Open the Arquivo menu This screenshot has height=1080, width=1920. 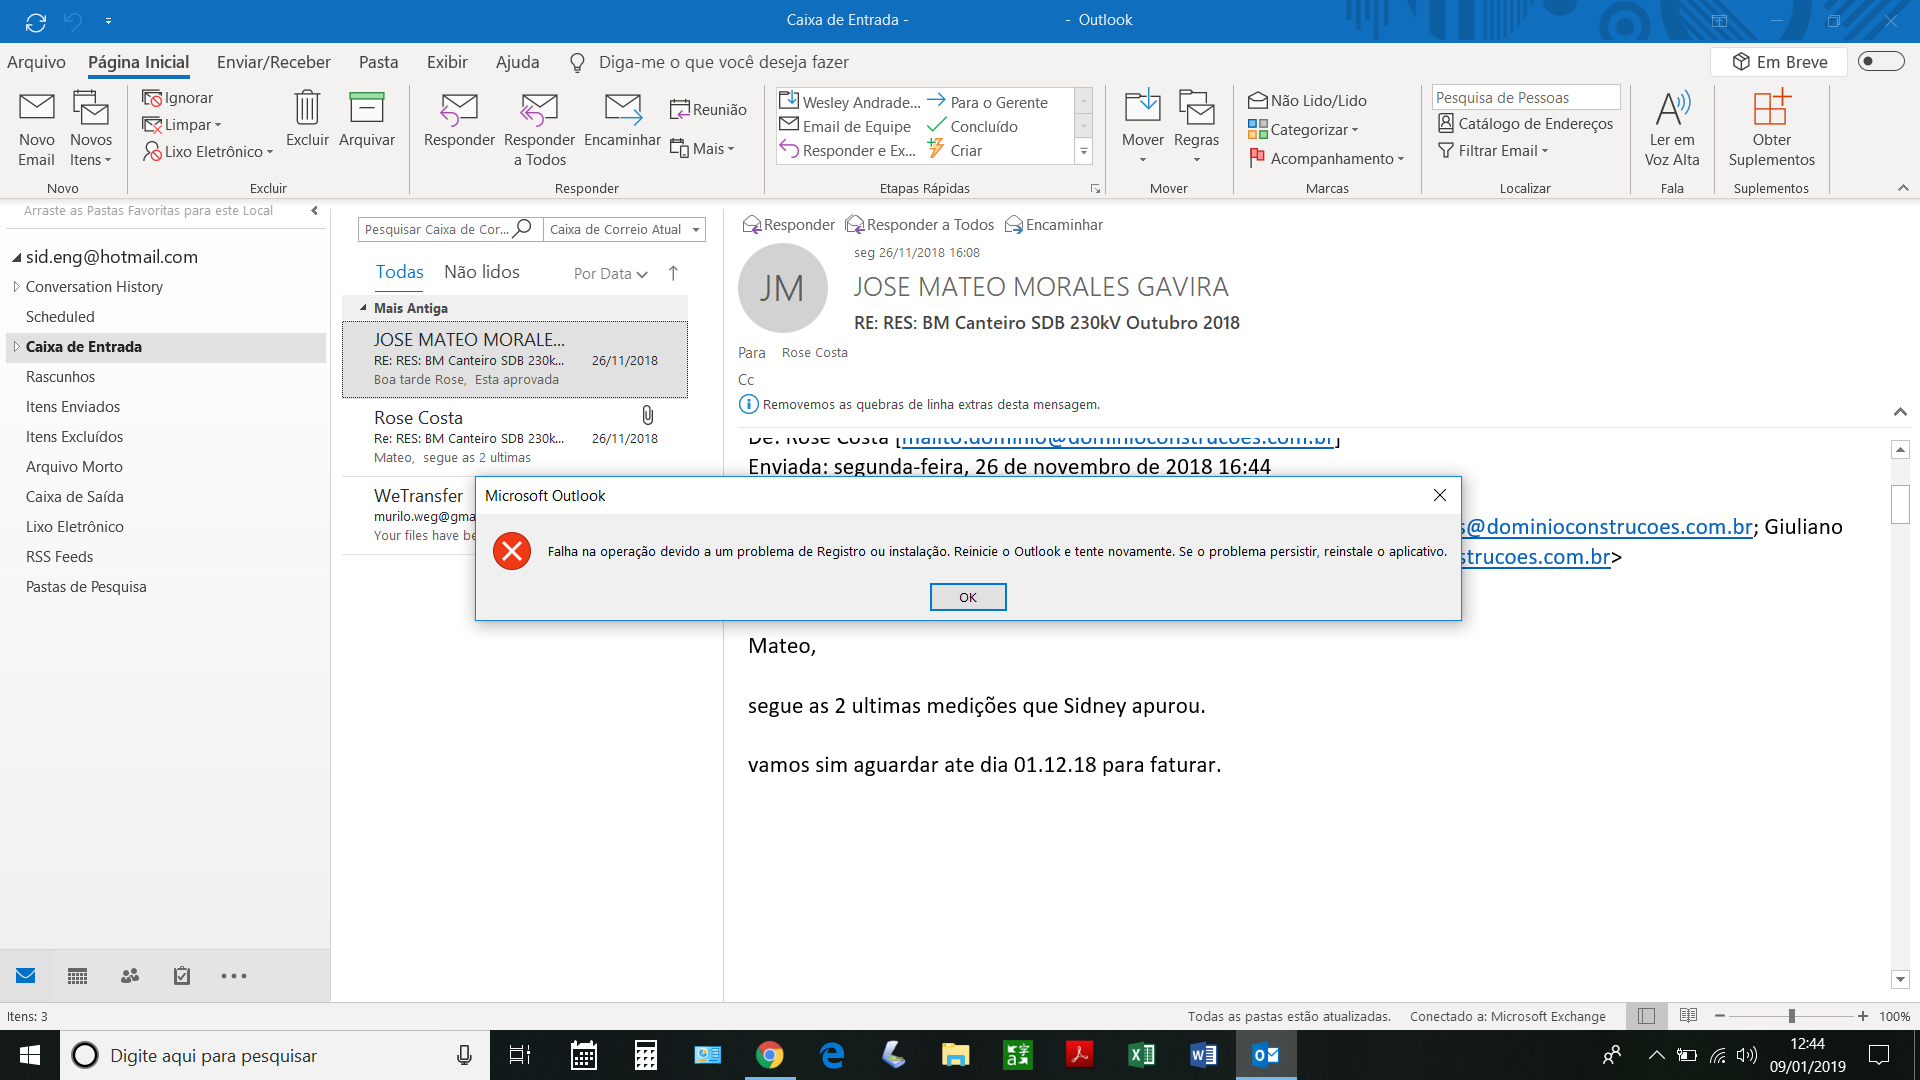36,62
